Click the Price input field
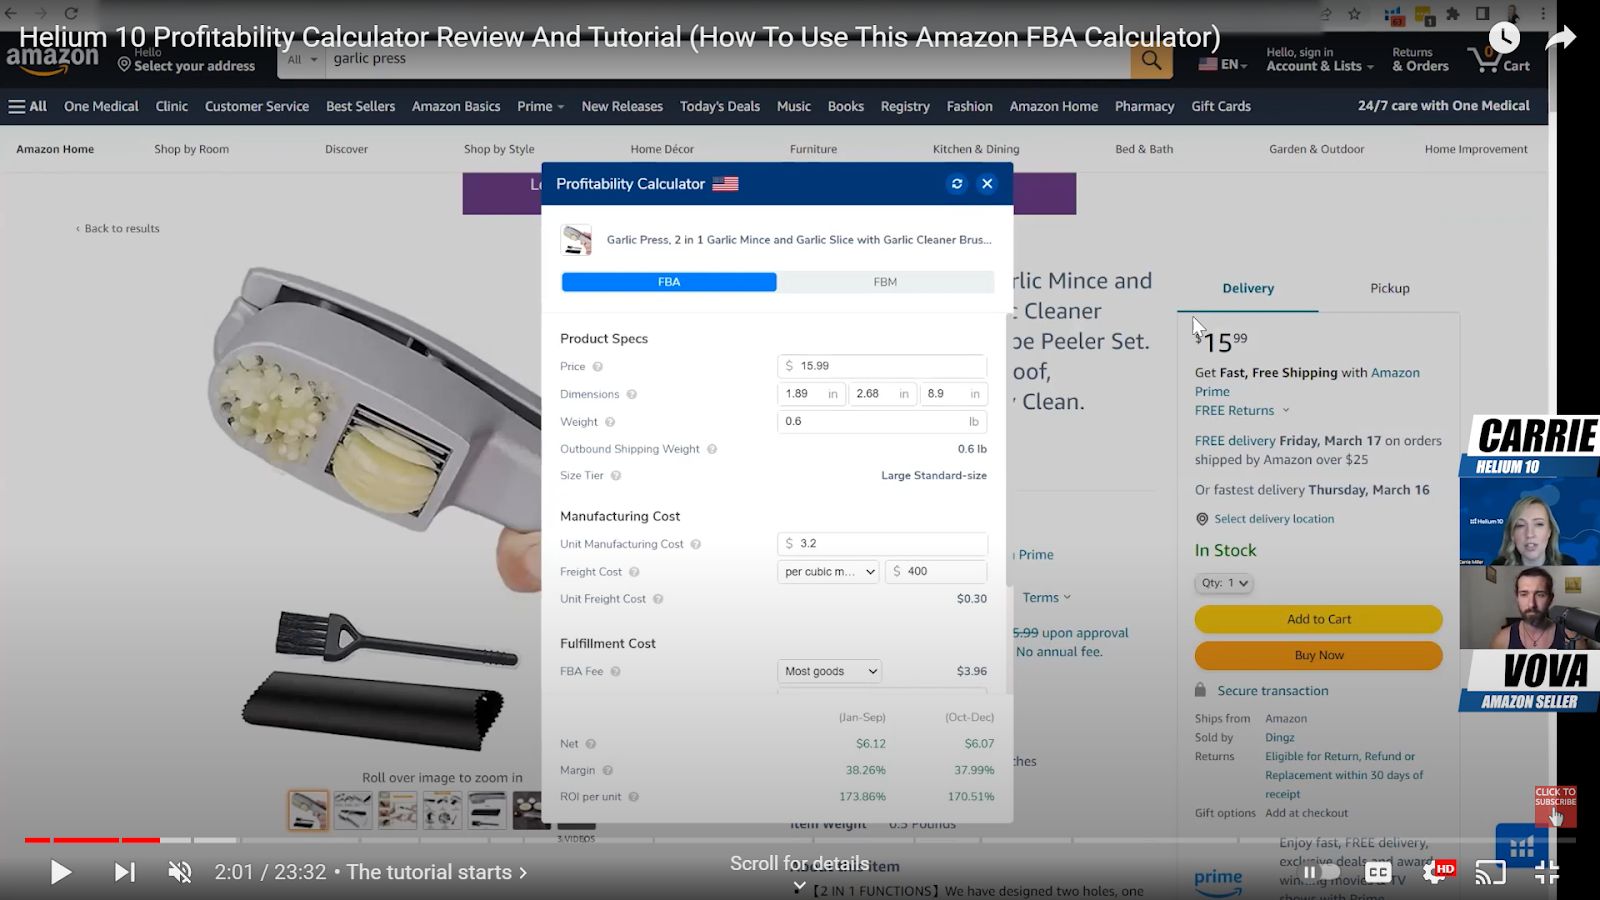This screenshot has height=900, width=1600. click(x=882, y=366)
